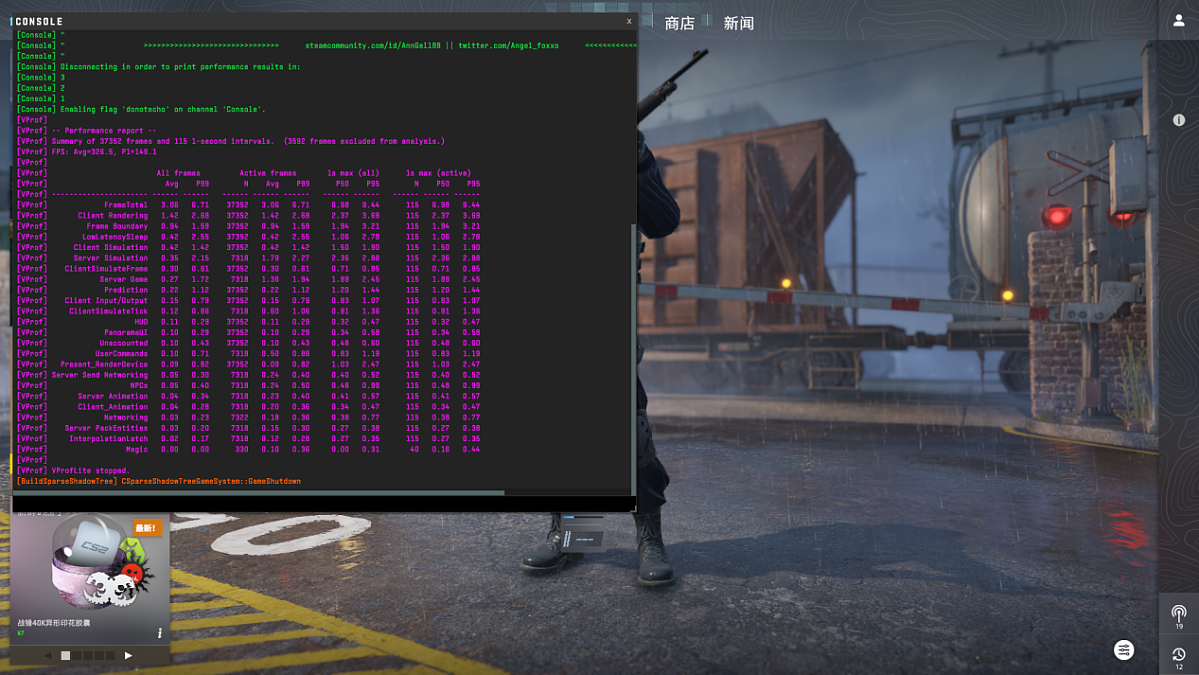Click the Server Send Networking row label
This screenshot has height=675, width=1199.
[x=99, y=375]
